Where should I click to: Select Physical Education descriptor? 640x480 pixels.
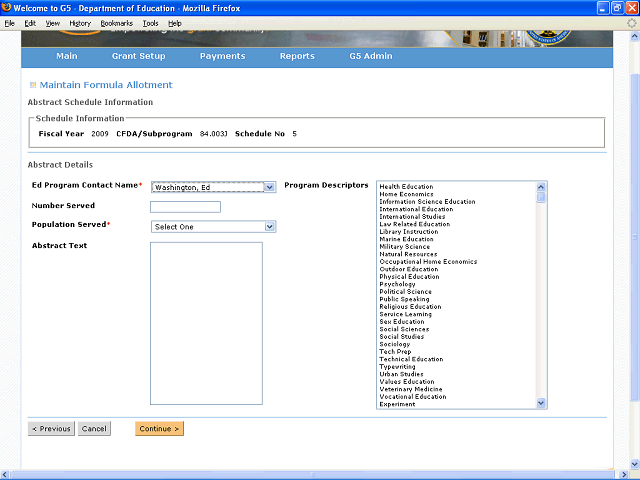click(409, 277)
